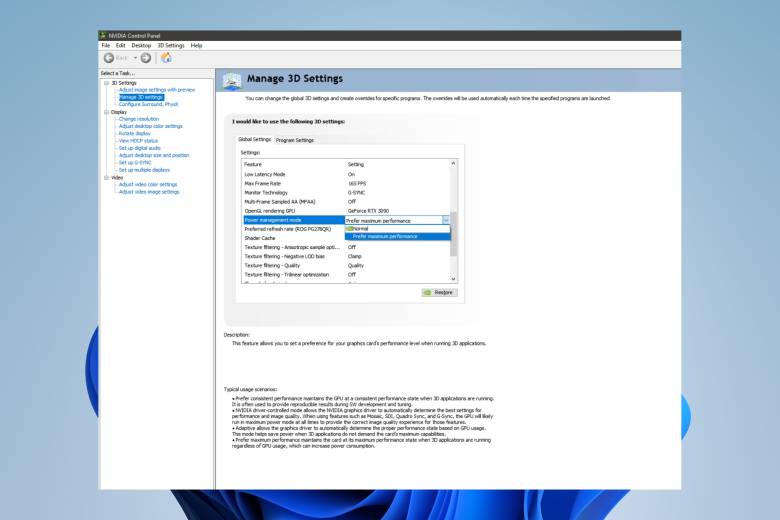Click the Back arrow icon in toolbar

(108, 58)
